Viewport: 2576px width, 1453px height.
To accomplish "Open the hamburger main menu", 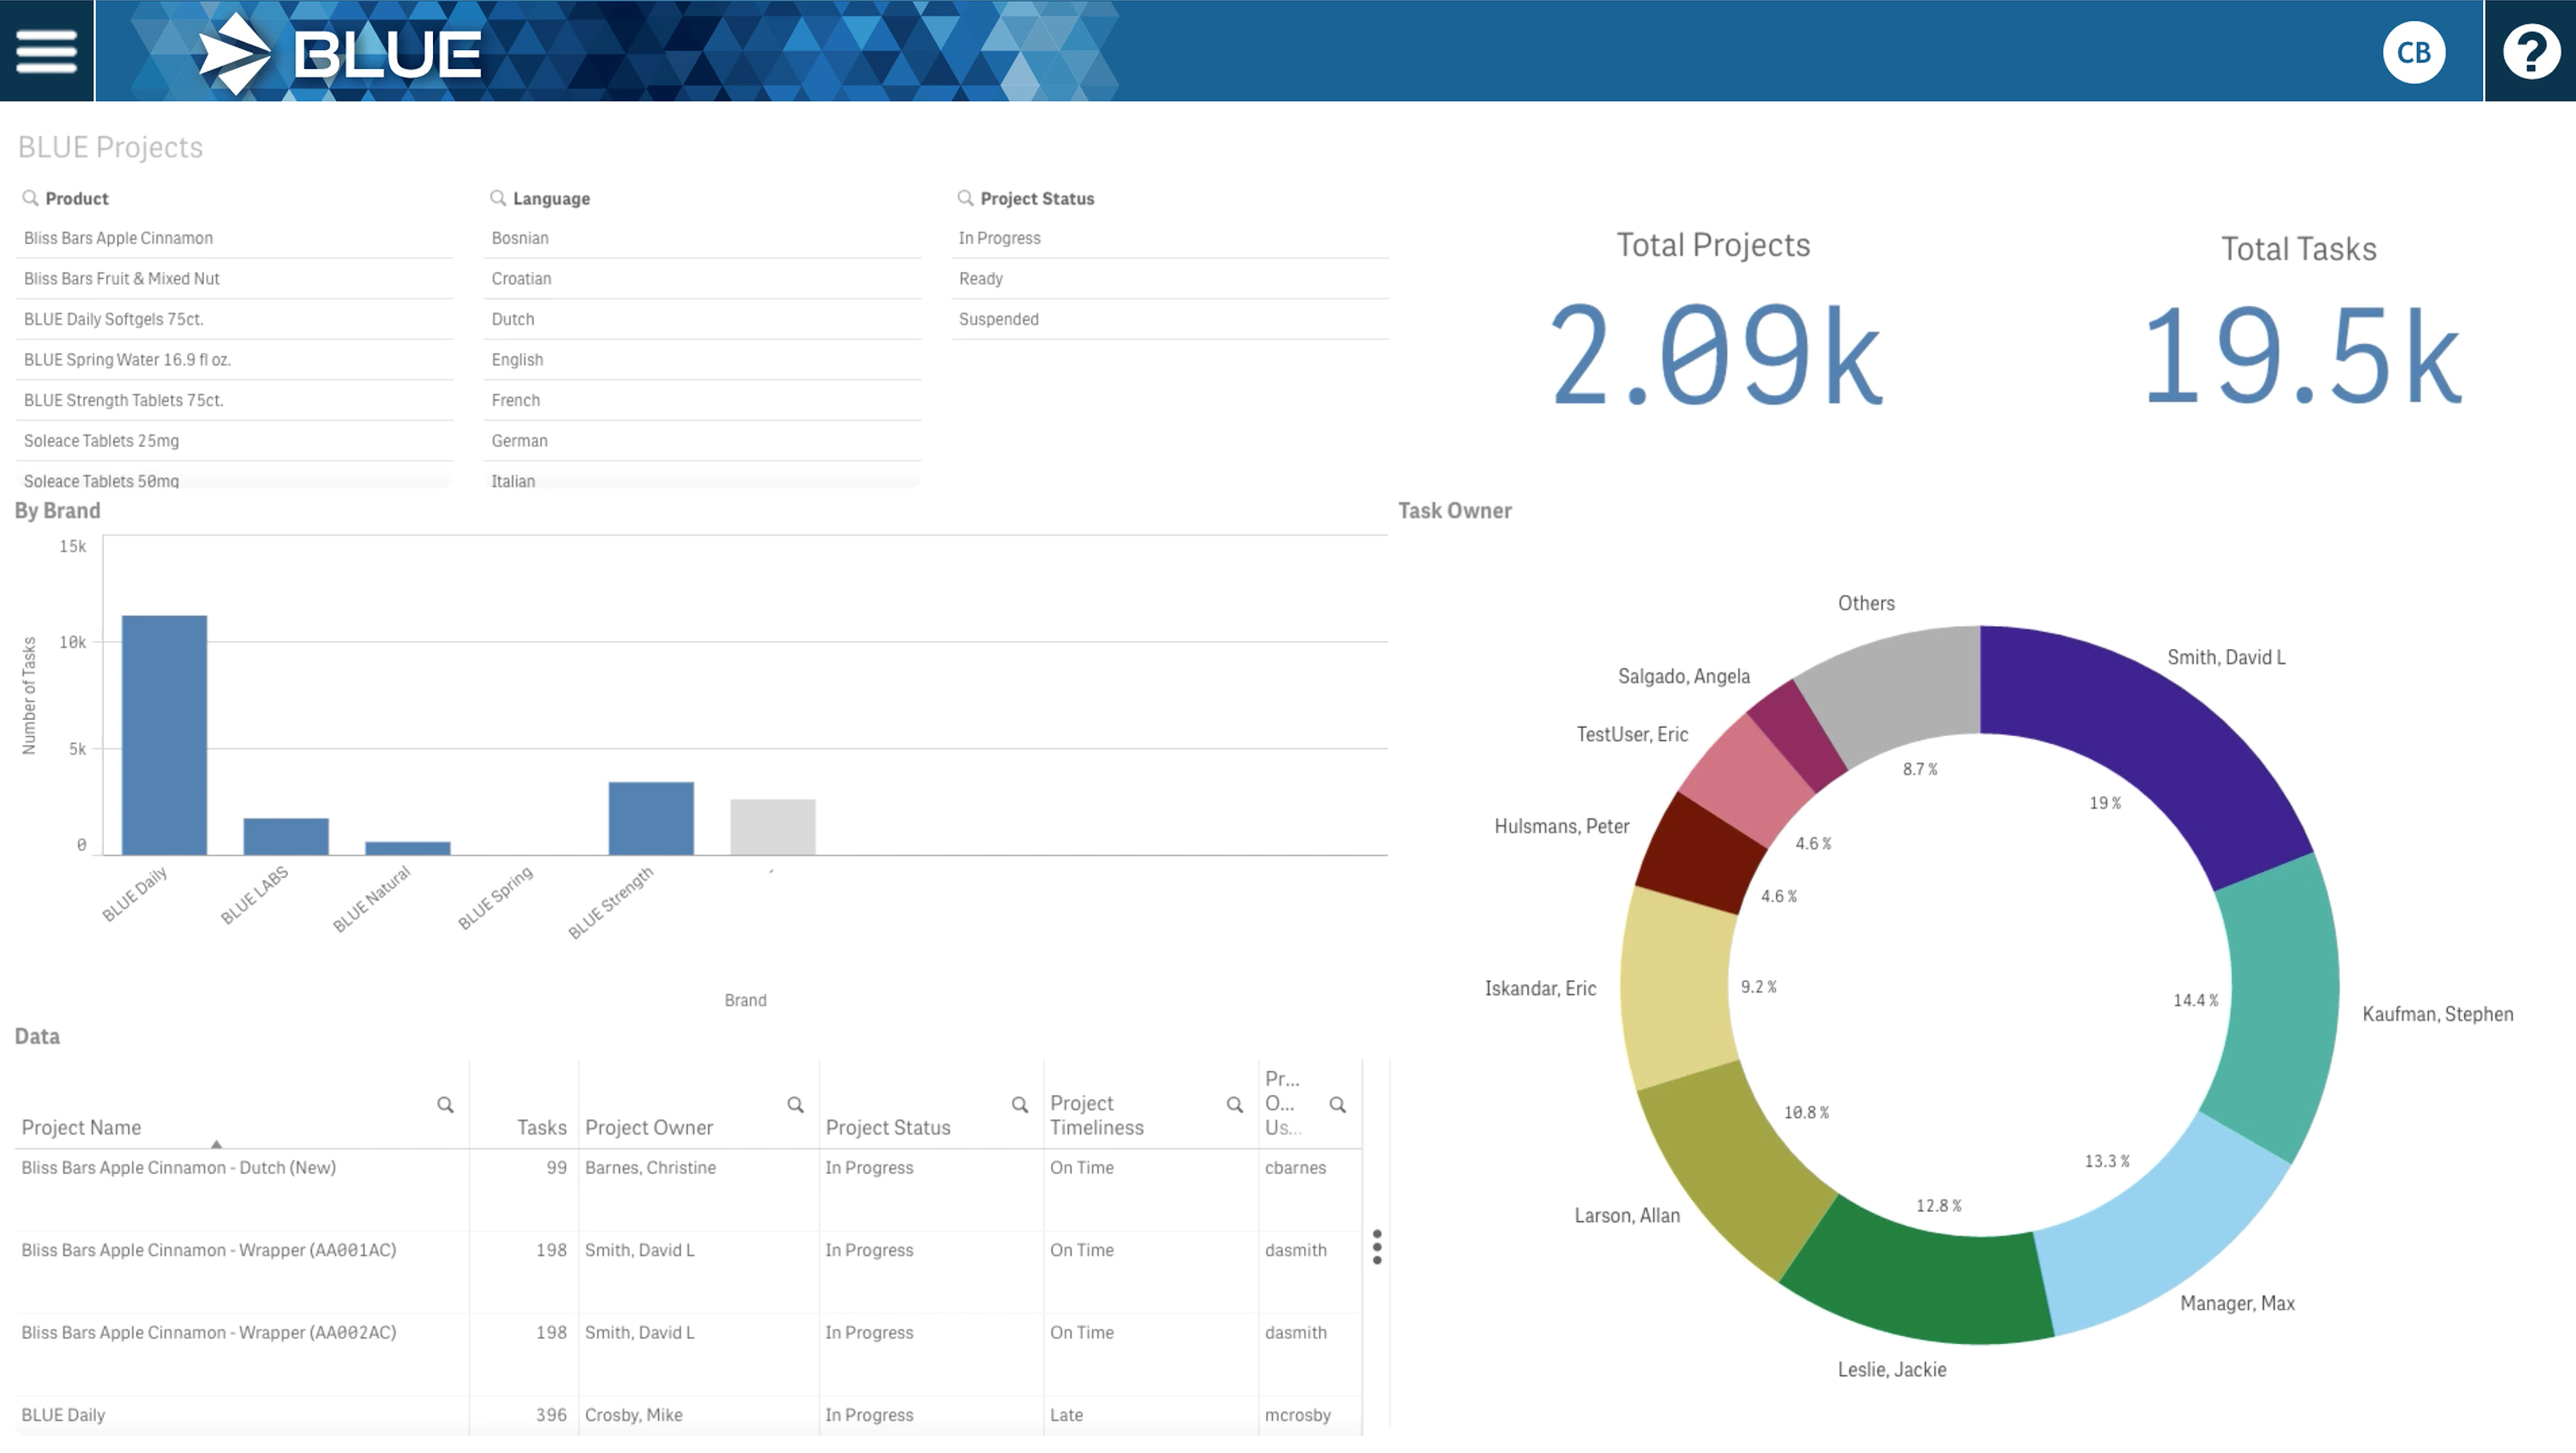I will (46, 51).
